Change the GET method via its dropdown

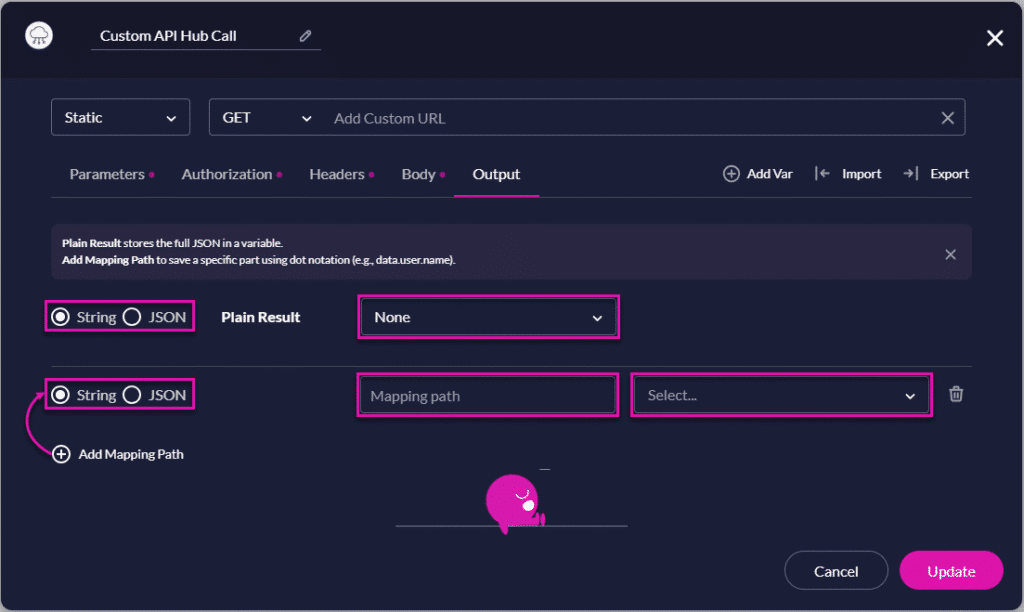pyautogui.click(x=263, y=117)
